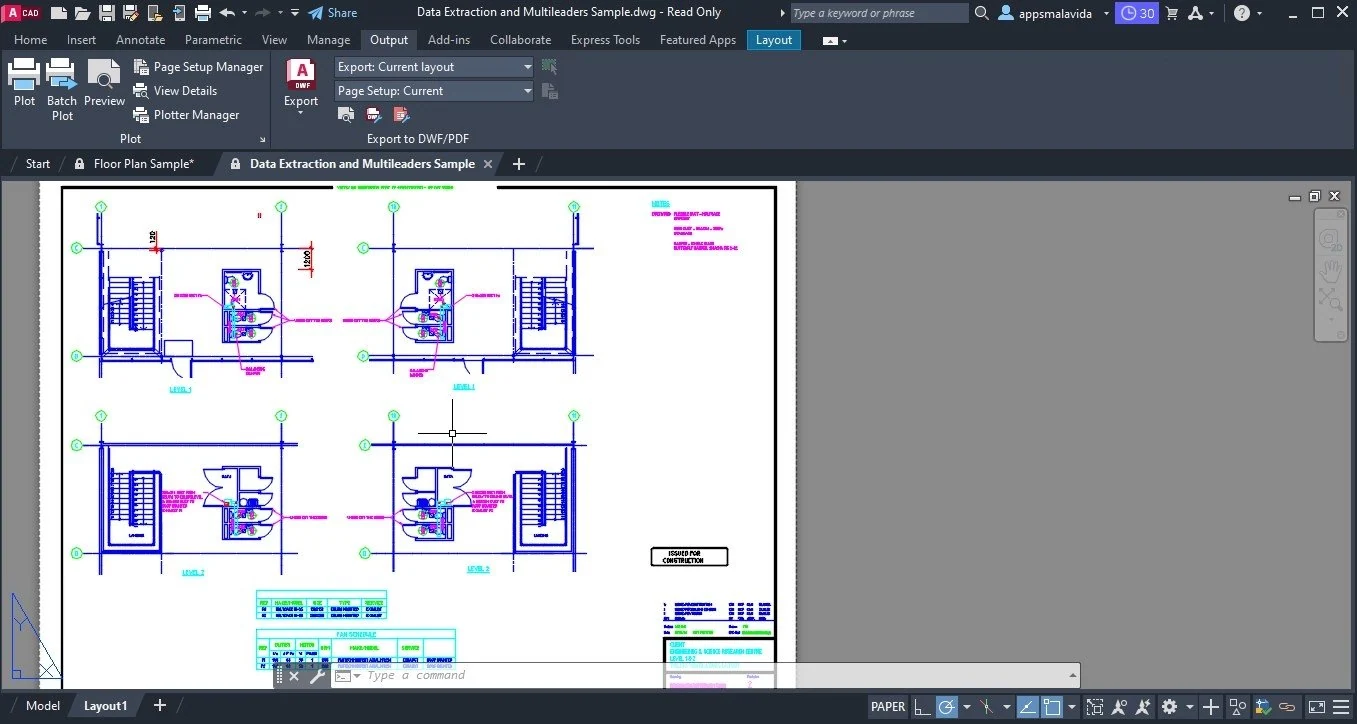Viewport: 1357px width, 724px height.
Task: Click Save to Web & Mobile icon
Action: 179,13
